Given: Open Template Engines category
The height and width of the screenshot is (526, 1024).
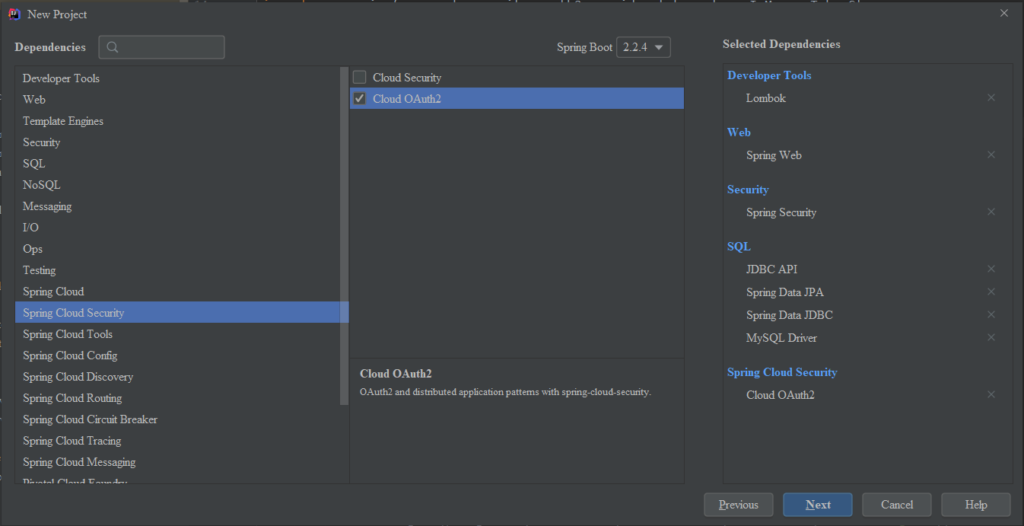Looking at the screenshot, I should pyautogui.click(x=182, y=121).
